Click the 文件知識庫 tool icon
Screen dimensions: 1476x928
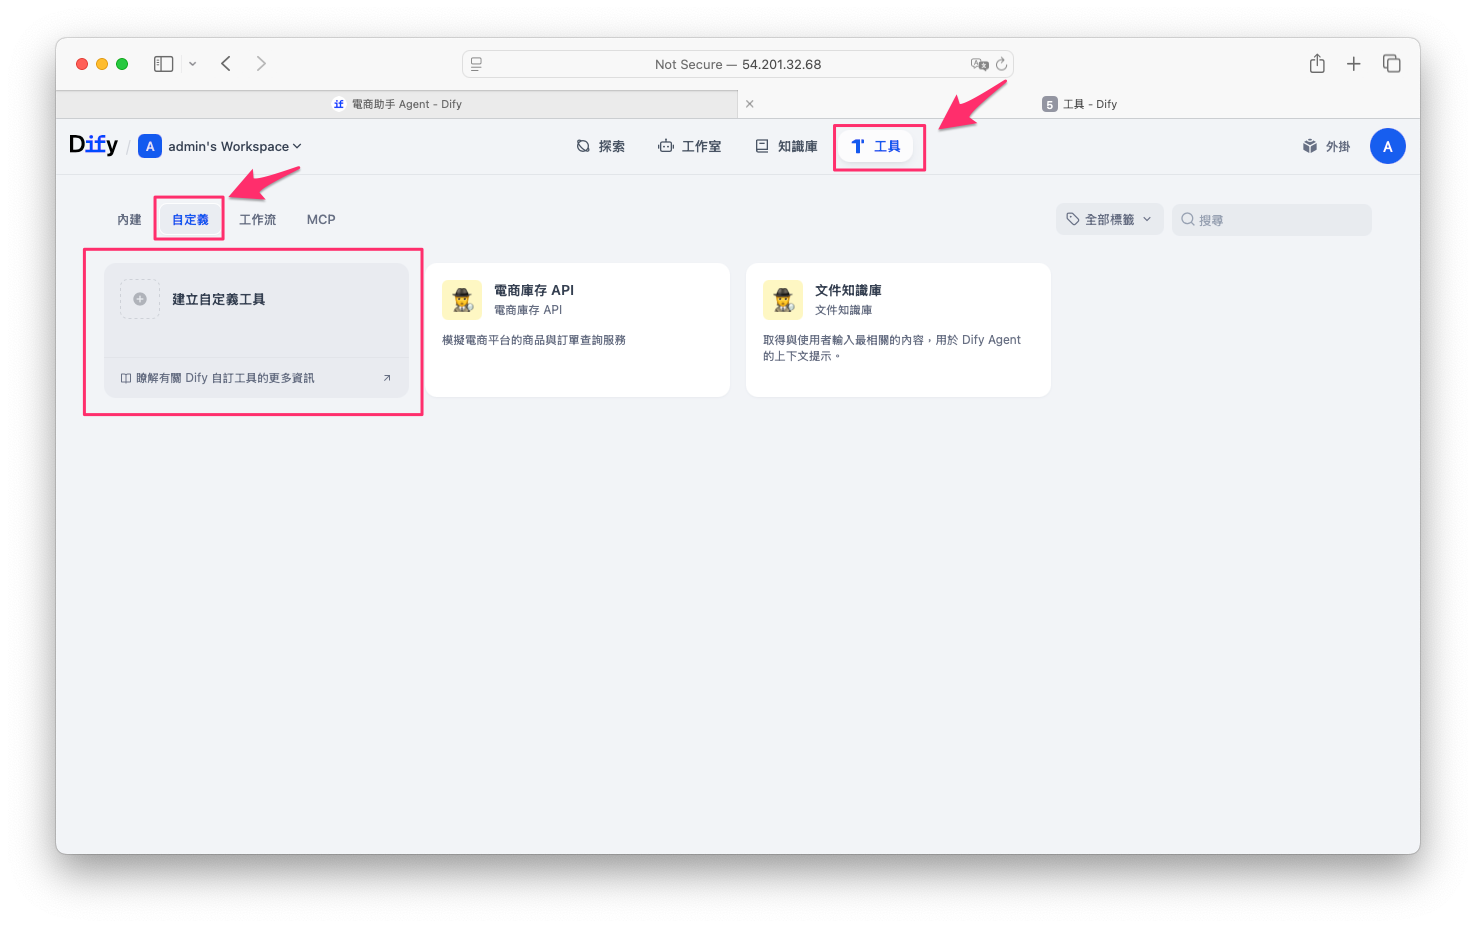coord(783,299)
